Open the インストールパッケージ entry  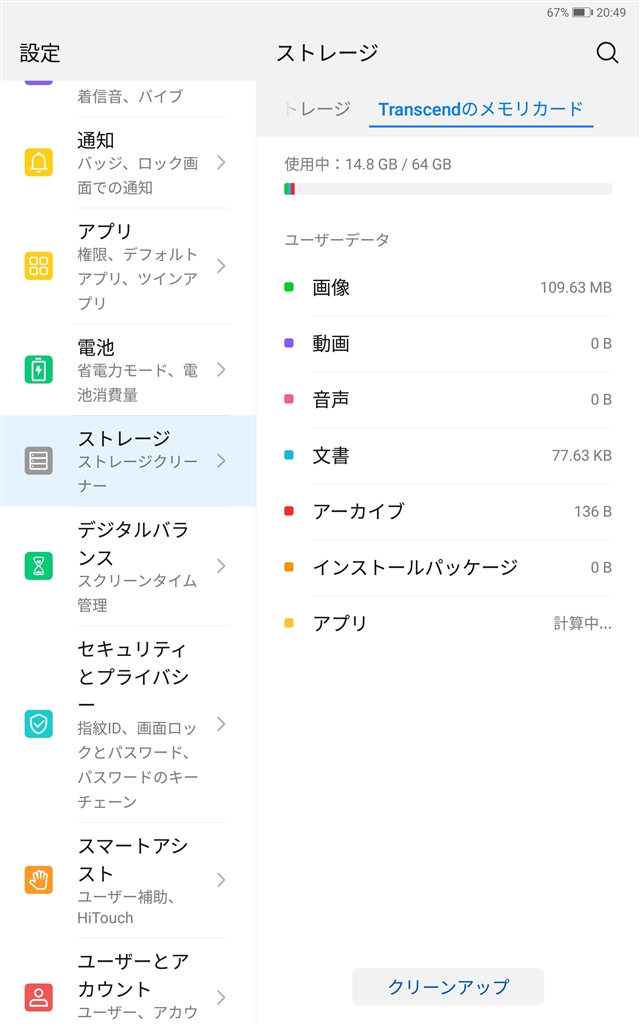448,568
